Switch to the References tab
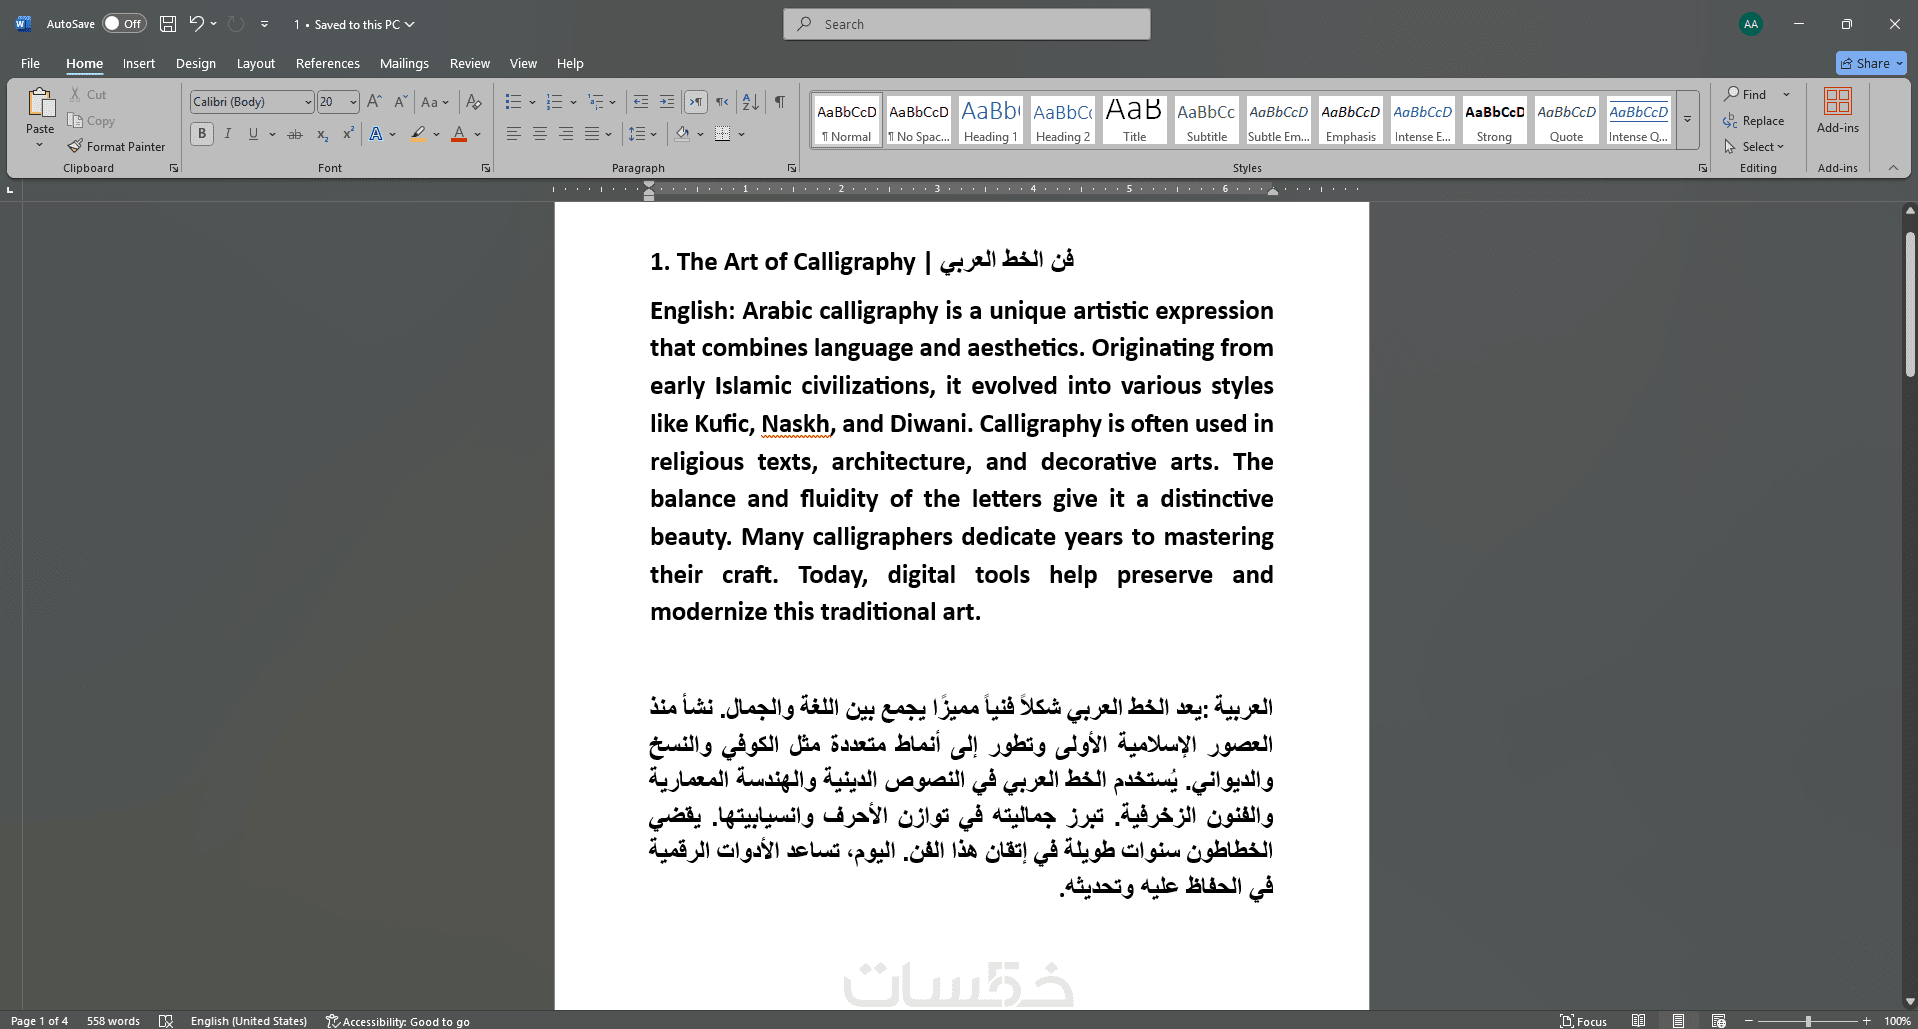Viewport: 1918px width, 1029px height. click(x=328, y=63)
